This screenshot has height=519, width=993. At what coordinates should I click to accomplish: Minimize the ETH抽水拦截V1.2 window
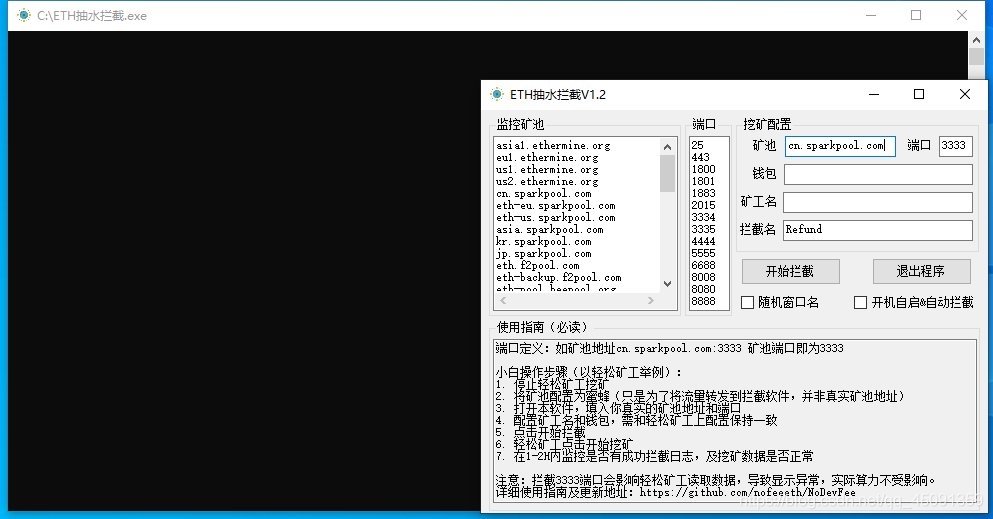pos(874,94)
